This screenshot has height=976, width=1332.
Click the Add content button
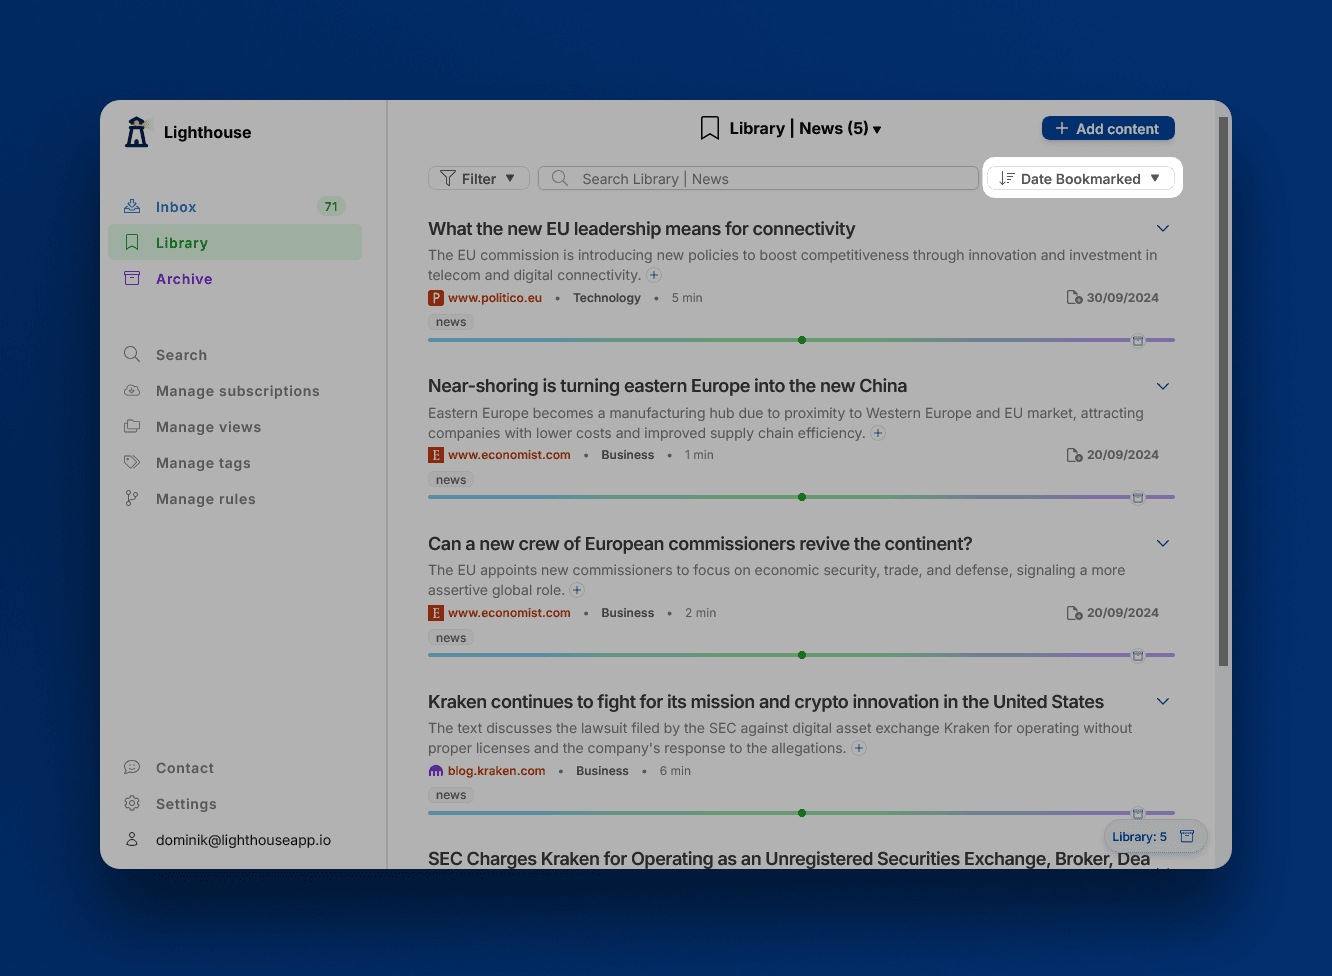click(x=1108, y=128)
